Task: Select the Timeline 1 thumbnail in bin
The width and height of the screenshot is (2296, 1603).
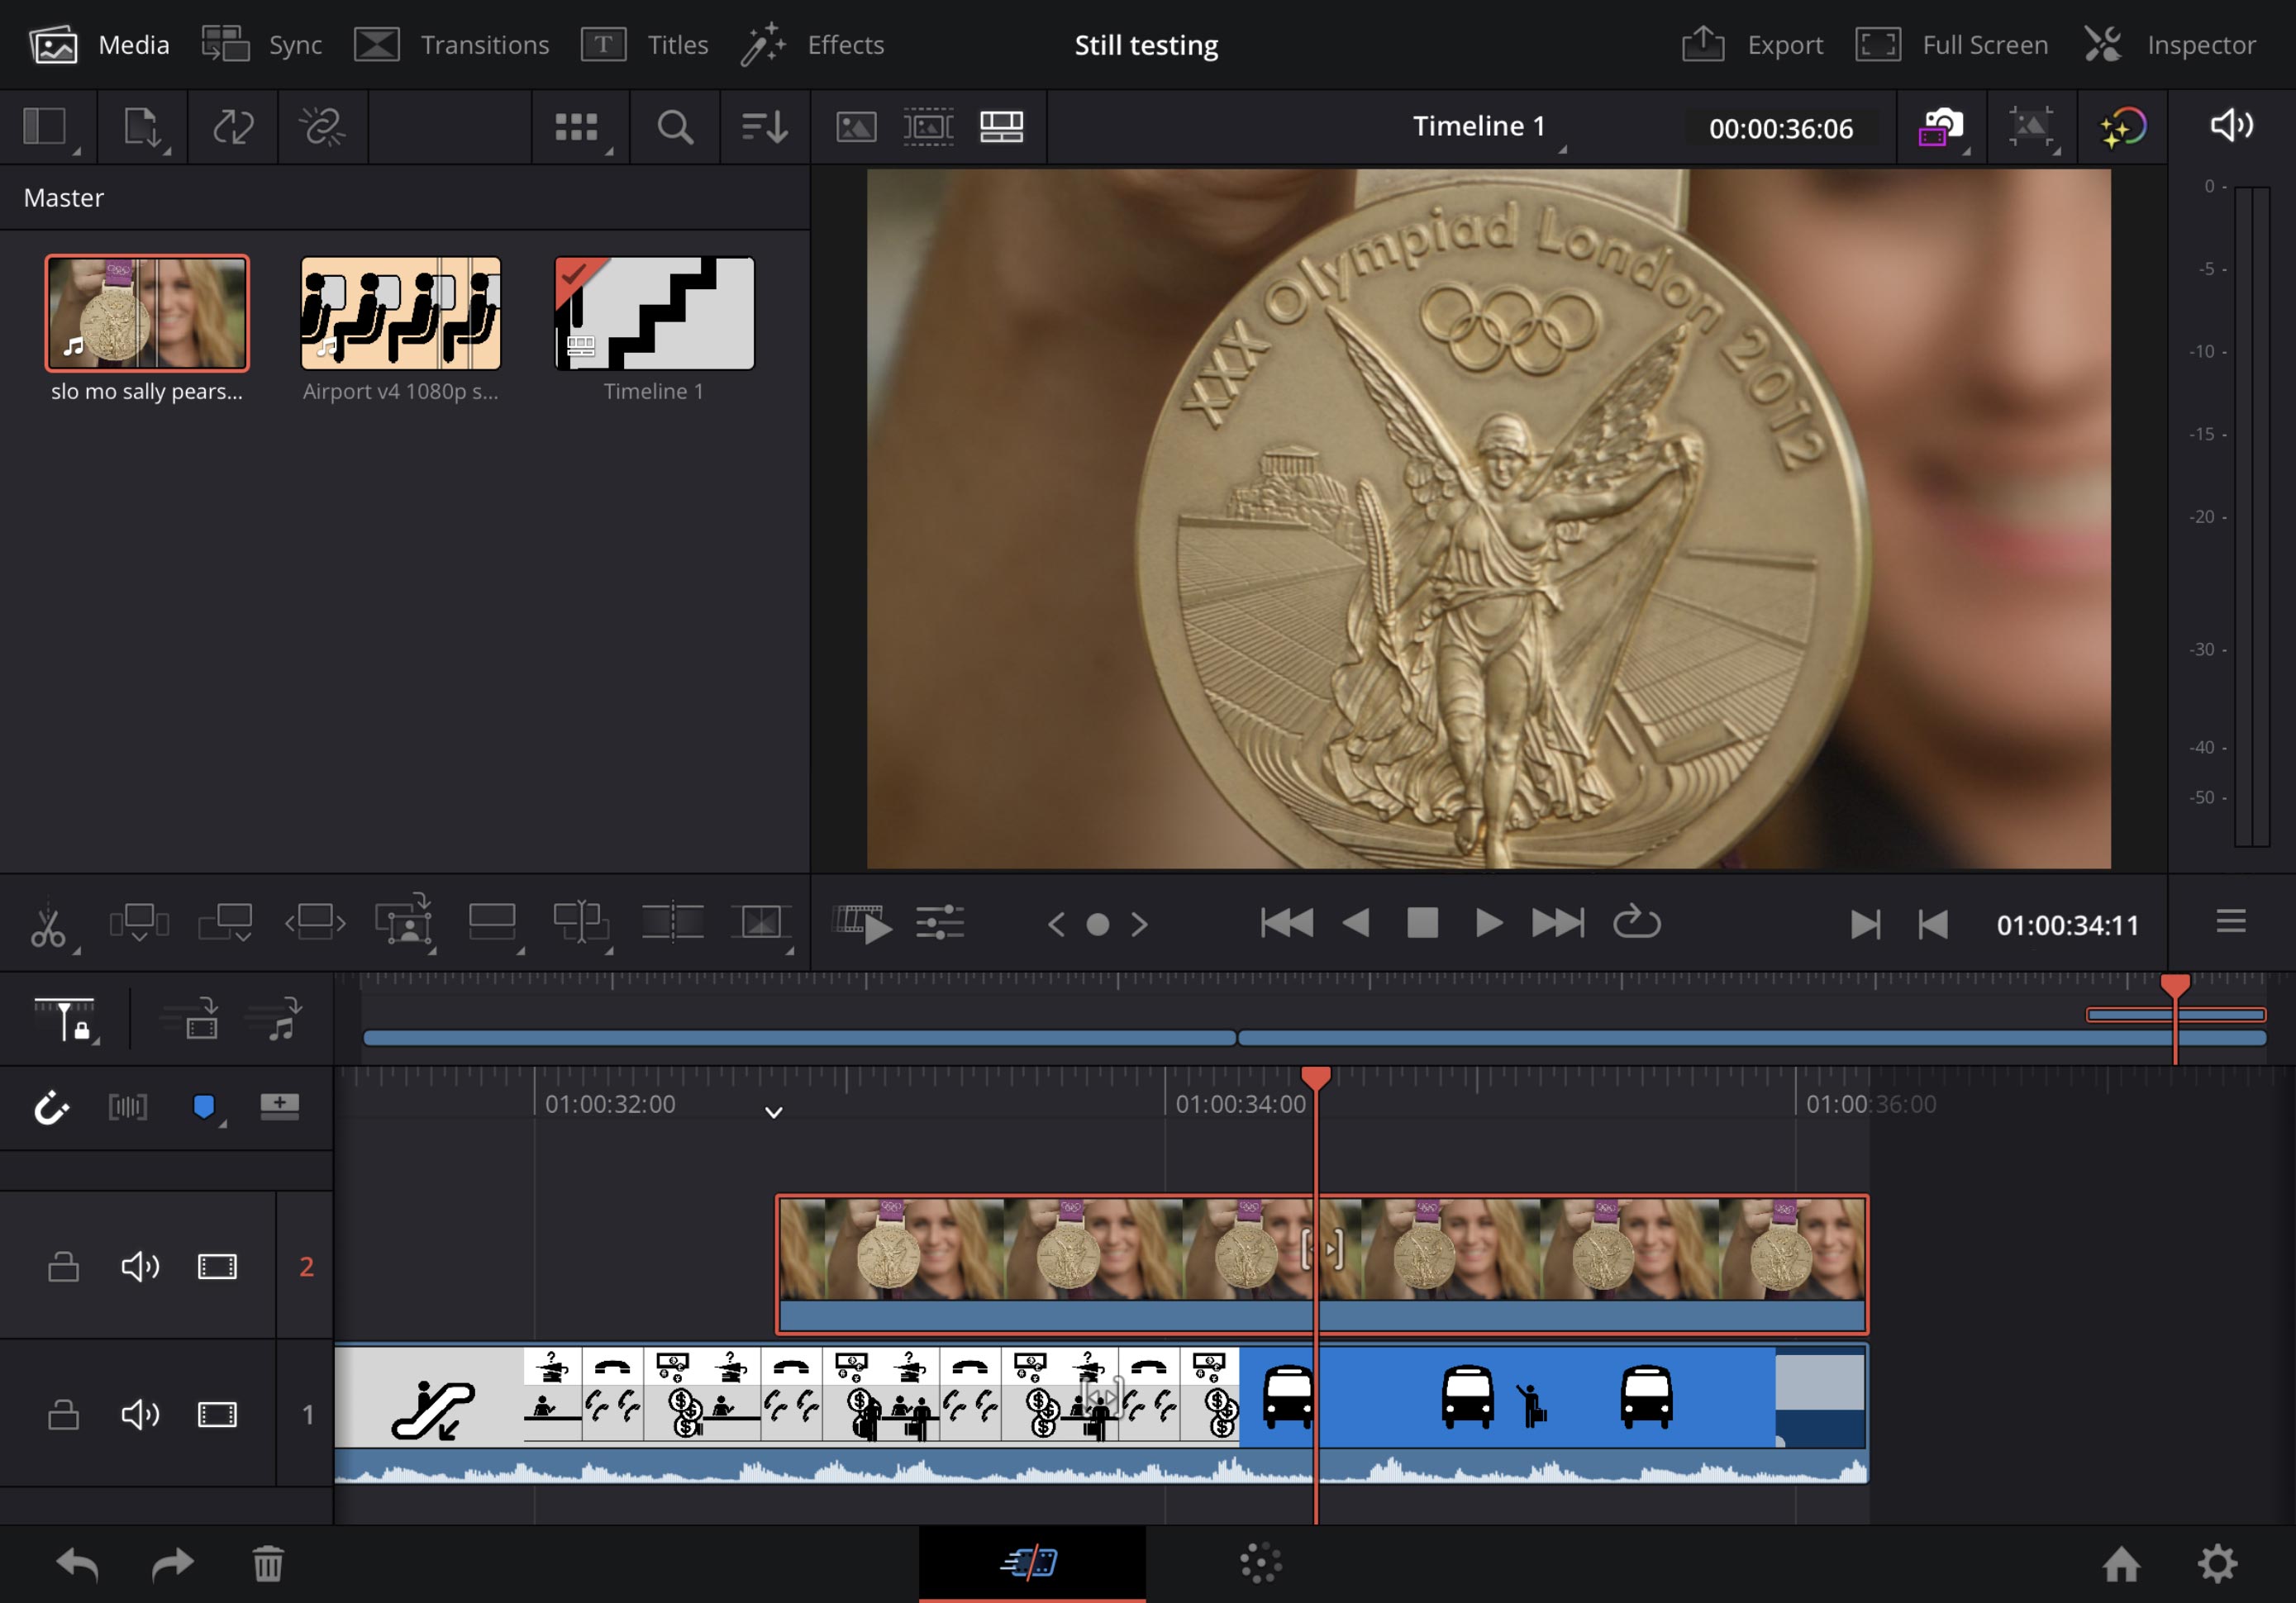Action: (x=655, y=313)
